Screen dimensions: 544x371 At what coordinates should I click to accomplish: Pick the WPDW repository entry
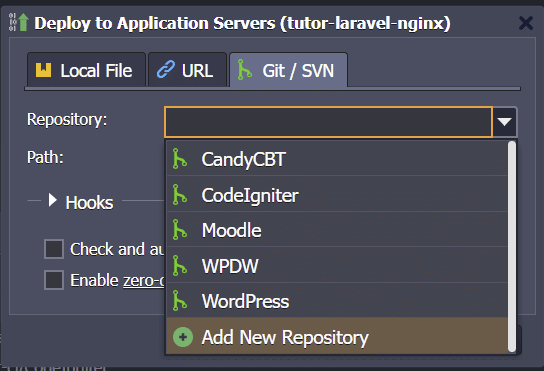[337, 265]
